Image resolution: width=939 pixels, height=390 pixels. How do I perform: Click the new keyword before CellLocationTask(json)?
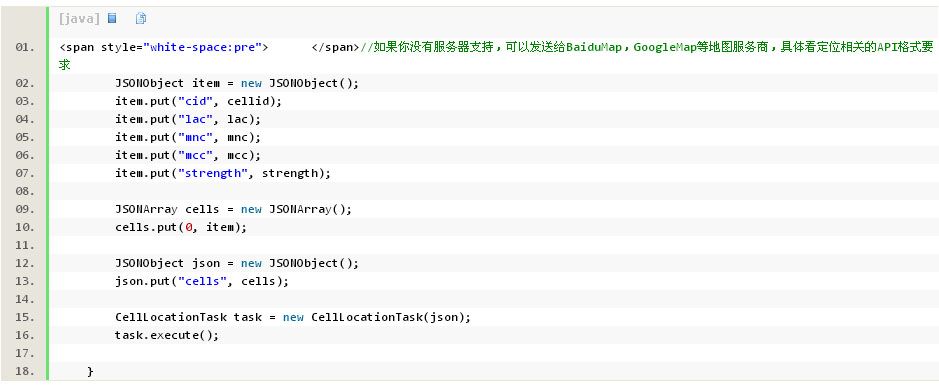[x=293, y=318]
